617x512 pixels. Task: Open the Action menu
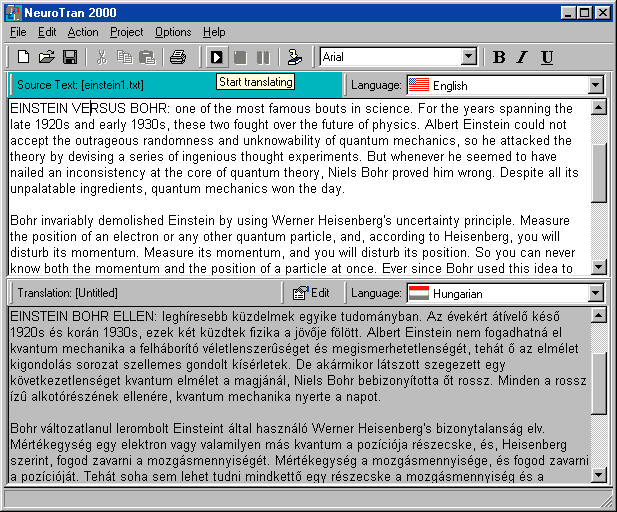[83, 32]
